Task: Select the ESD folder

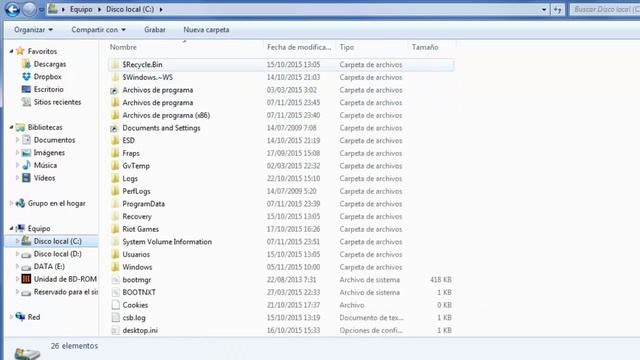Action: [x=129, y=141]
